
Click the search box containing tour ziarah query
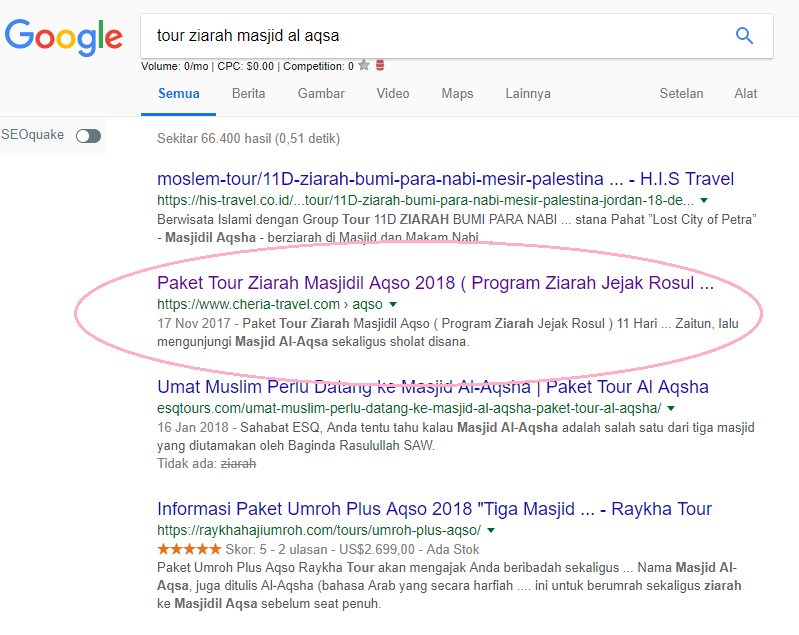(x=457, y=36)
